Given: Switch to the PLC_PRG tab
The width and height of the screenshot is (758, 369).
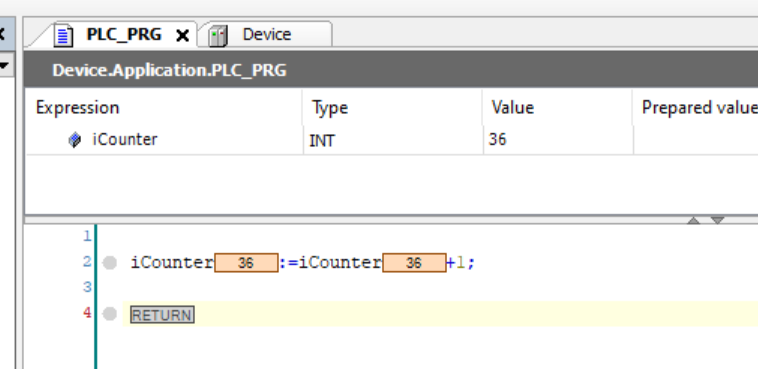Looking at the screenshot, I should pyautogui.click(x=124, y=35).
